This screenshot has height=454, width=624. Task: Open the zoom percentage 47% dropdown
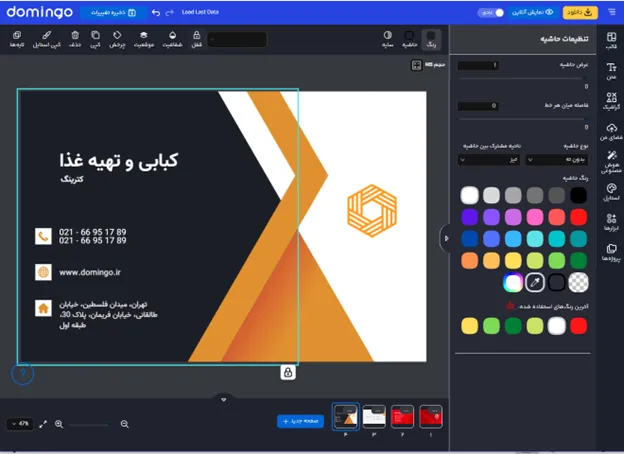point(19,424)
